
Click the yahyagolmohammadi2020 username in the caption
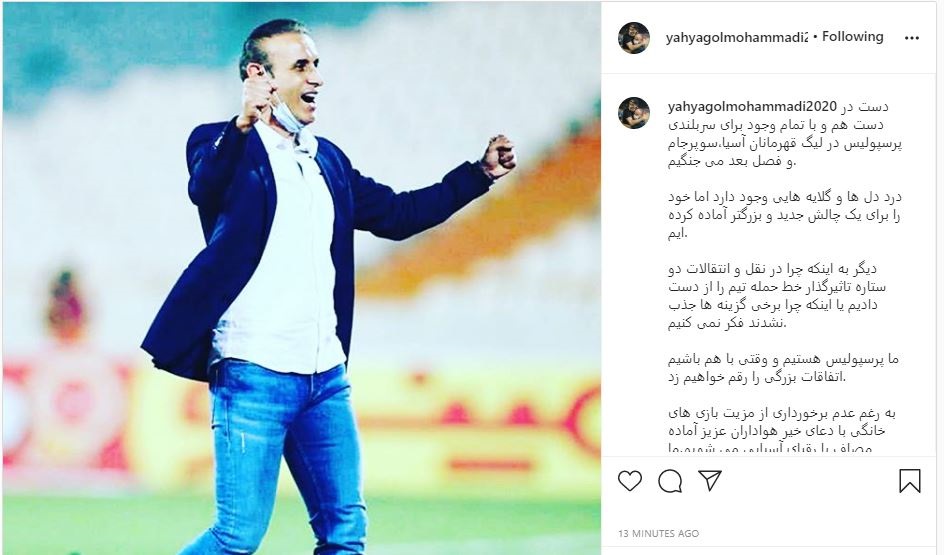tap(752, 107)
